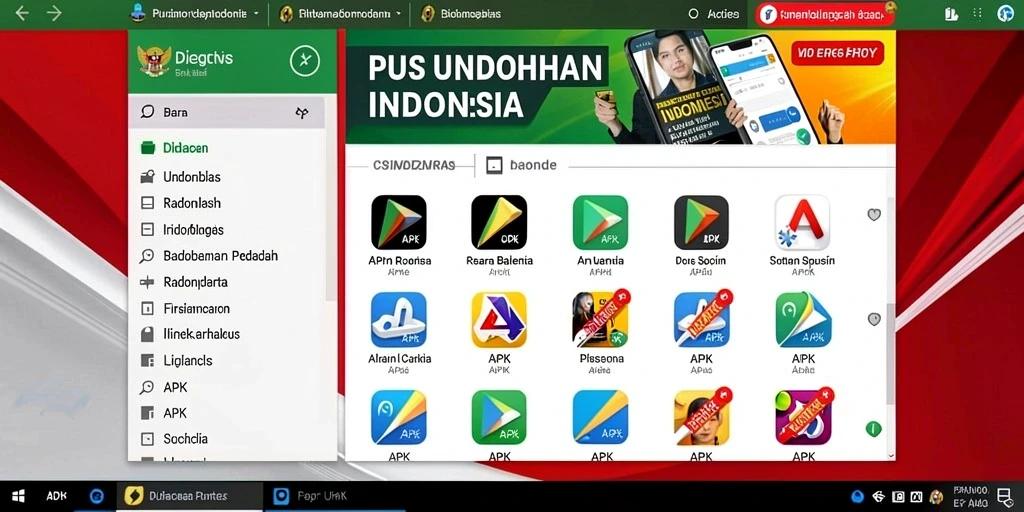Open the Punimordaptodonia dropdown arrow

click(256, 14)
